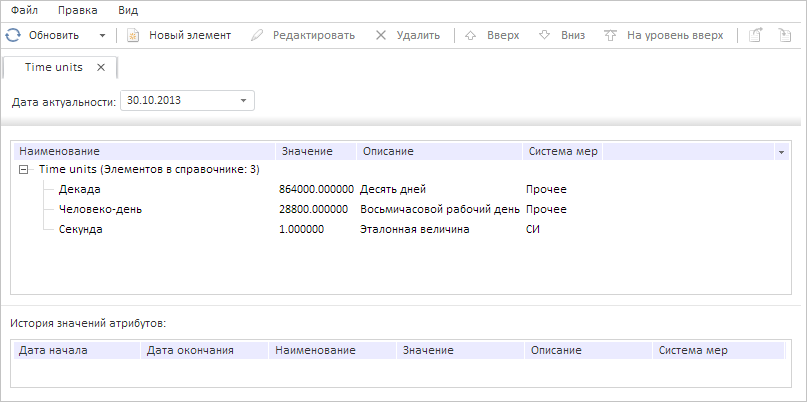Click the Удалить cross icon
Image resolution: width=807 pixels, height=402 pixels.
point(381,35)
